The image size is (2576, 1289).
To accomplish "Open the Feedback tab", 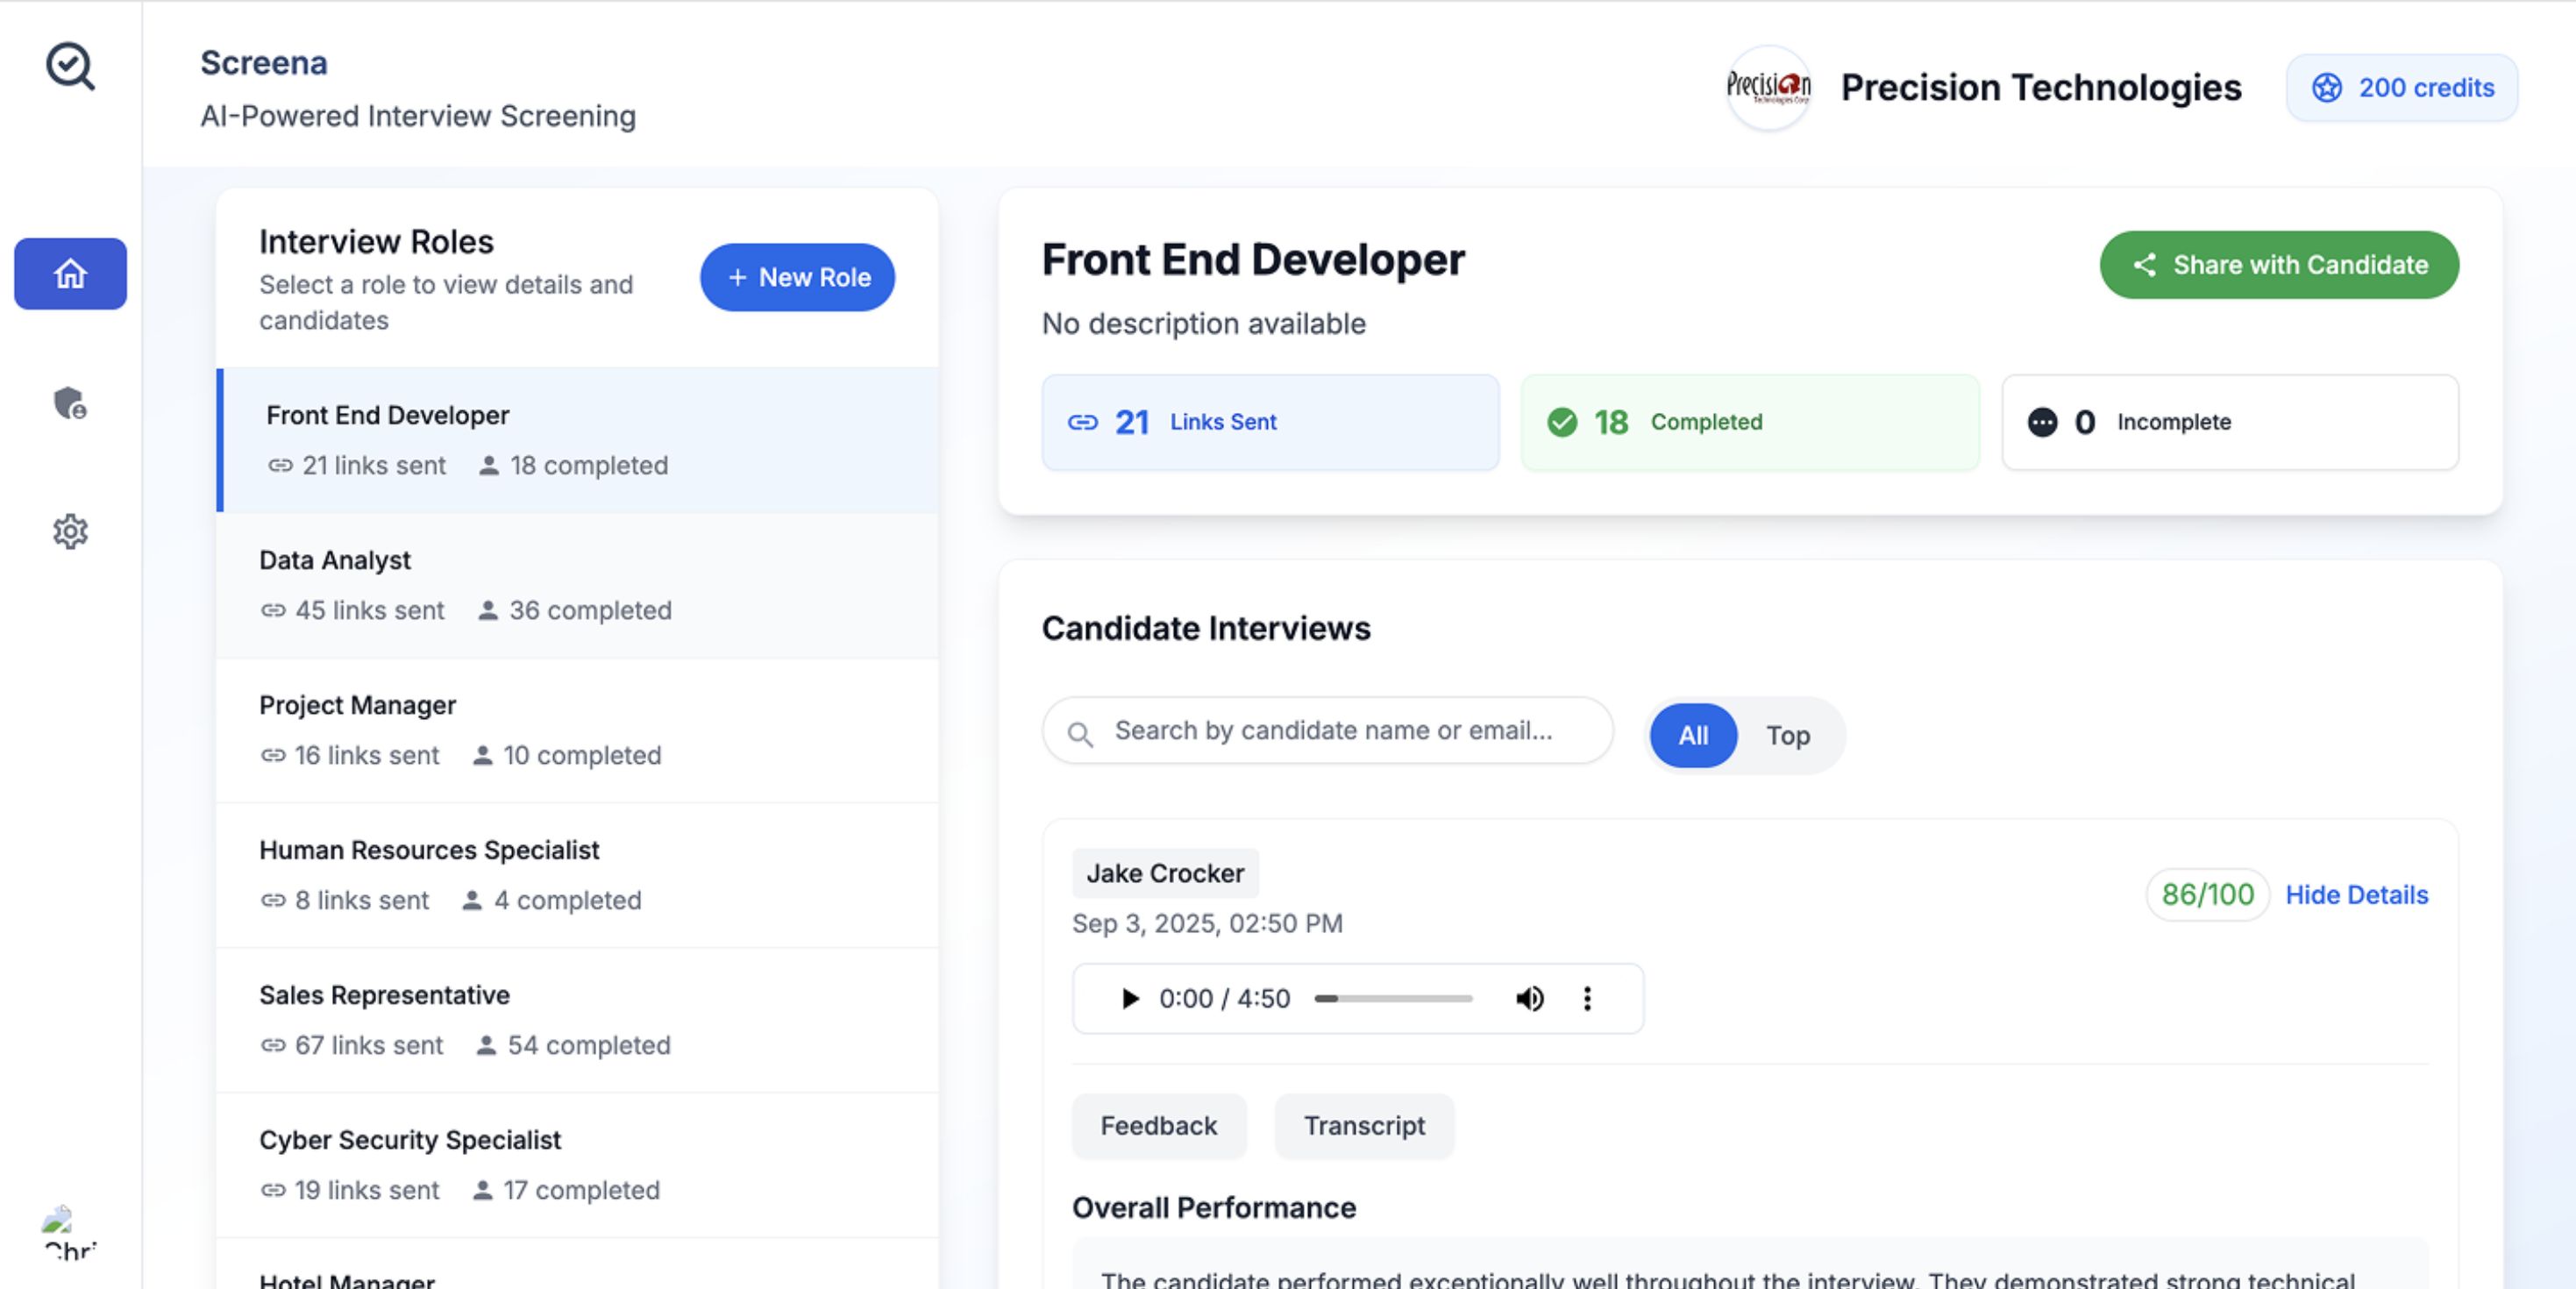I will 1158,1125.
